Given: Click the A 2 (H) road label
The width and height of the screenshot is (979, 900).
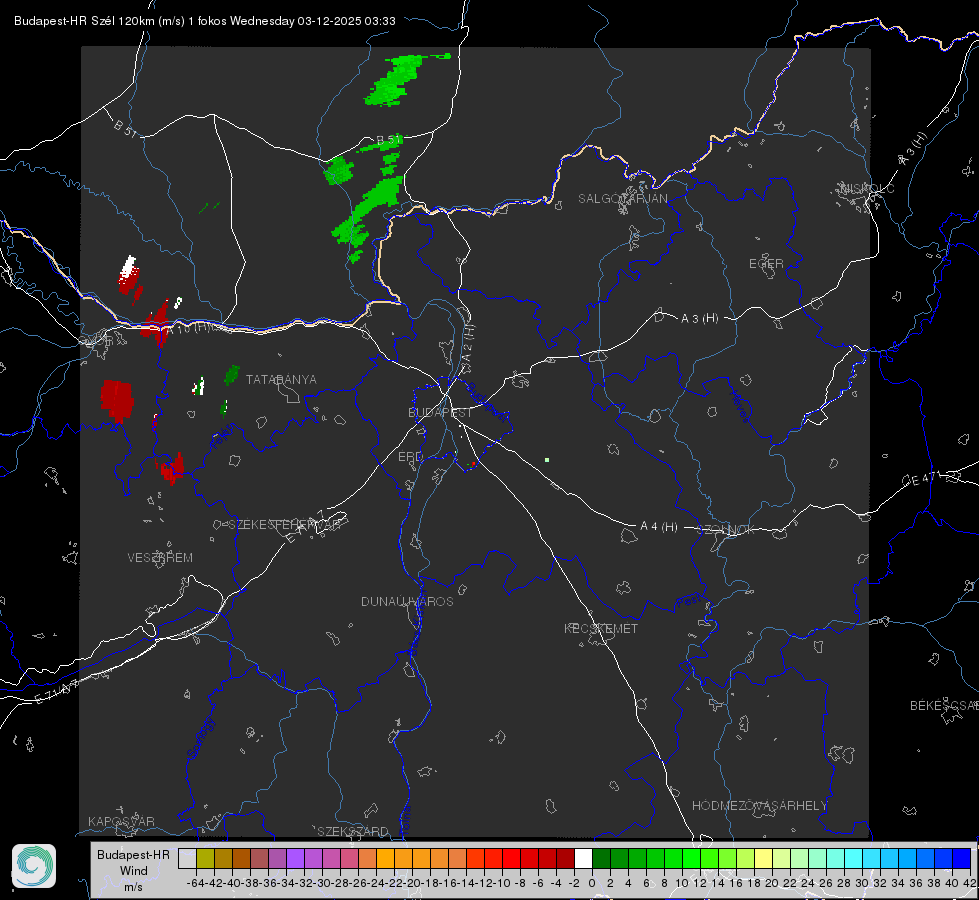Looking at the screenshot, I should click(x=467, y=345).
